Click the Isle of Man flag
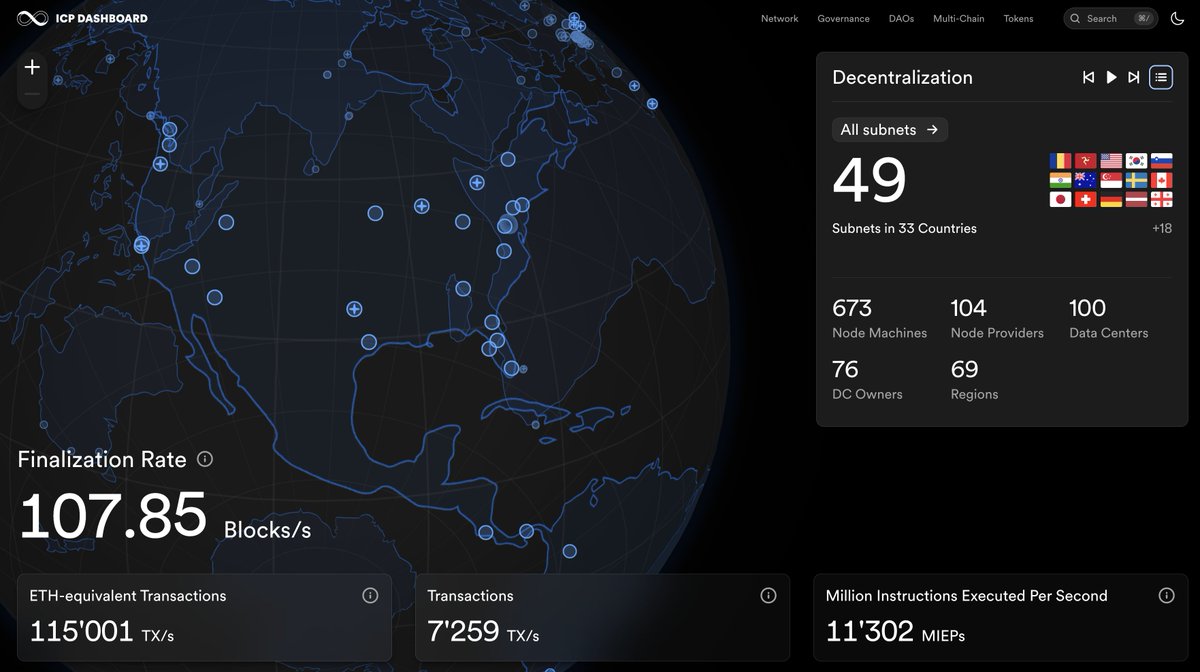Image resolution: width=1200 pixels, height=672 pixels. [x=1085, y=161]
